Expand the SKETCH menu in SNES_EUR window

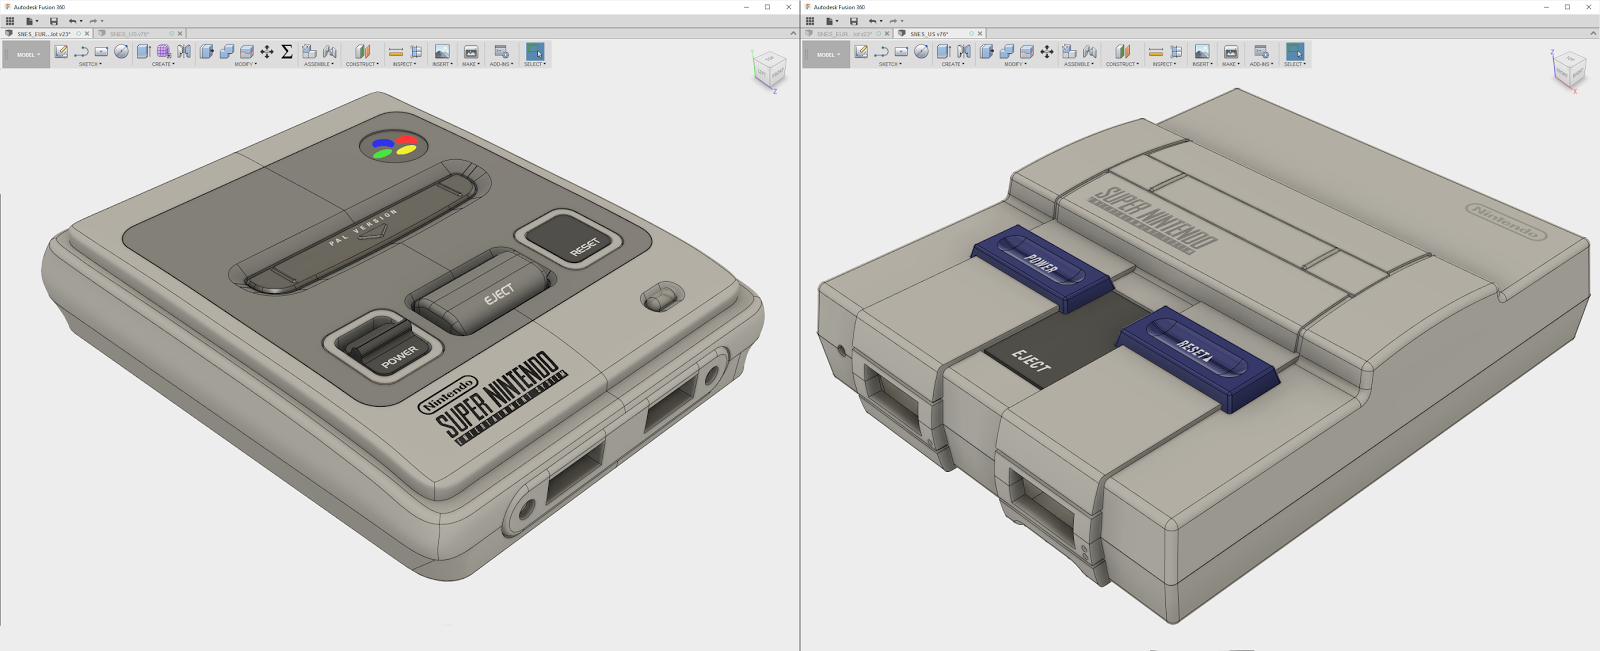coord(90,64)
